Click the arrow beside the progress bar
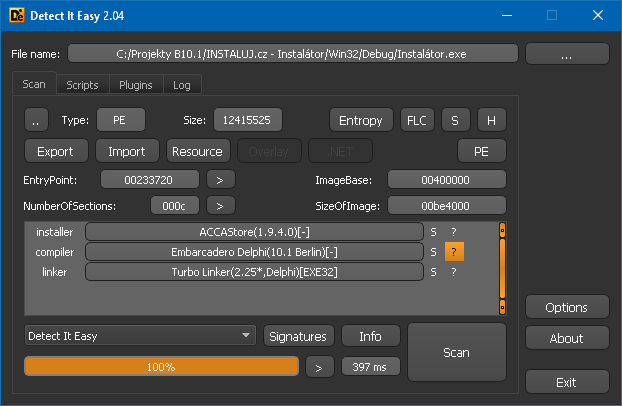The height and width of the screenshot is (406, 622). (319, 367)
